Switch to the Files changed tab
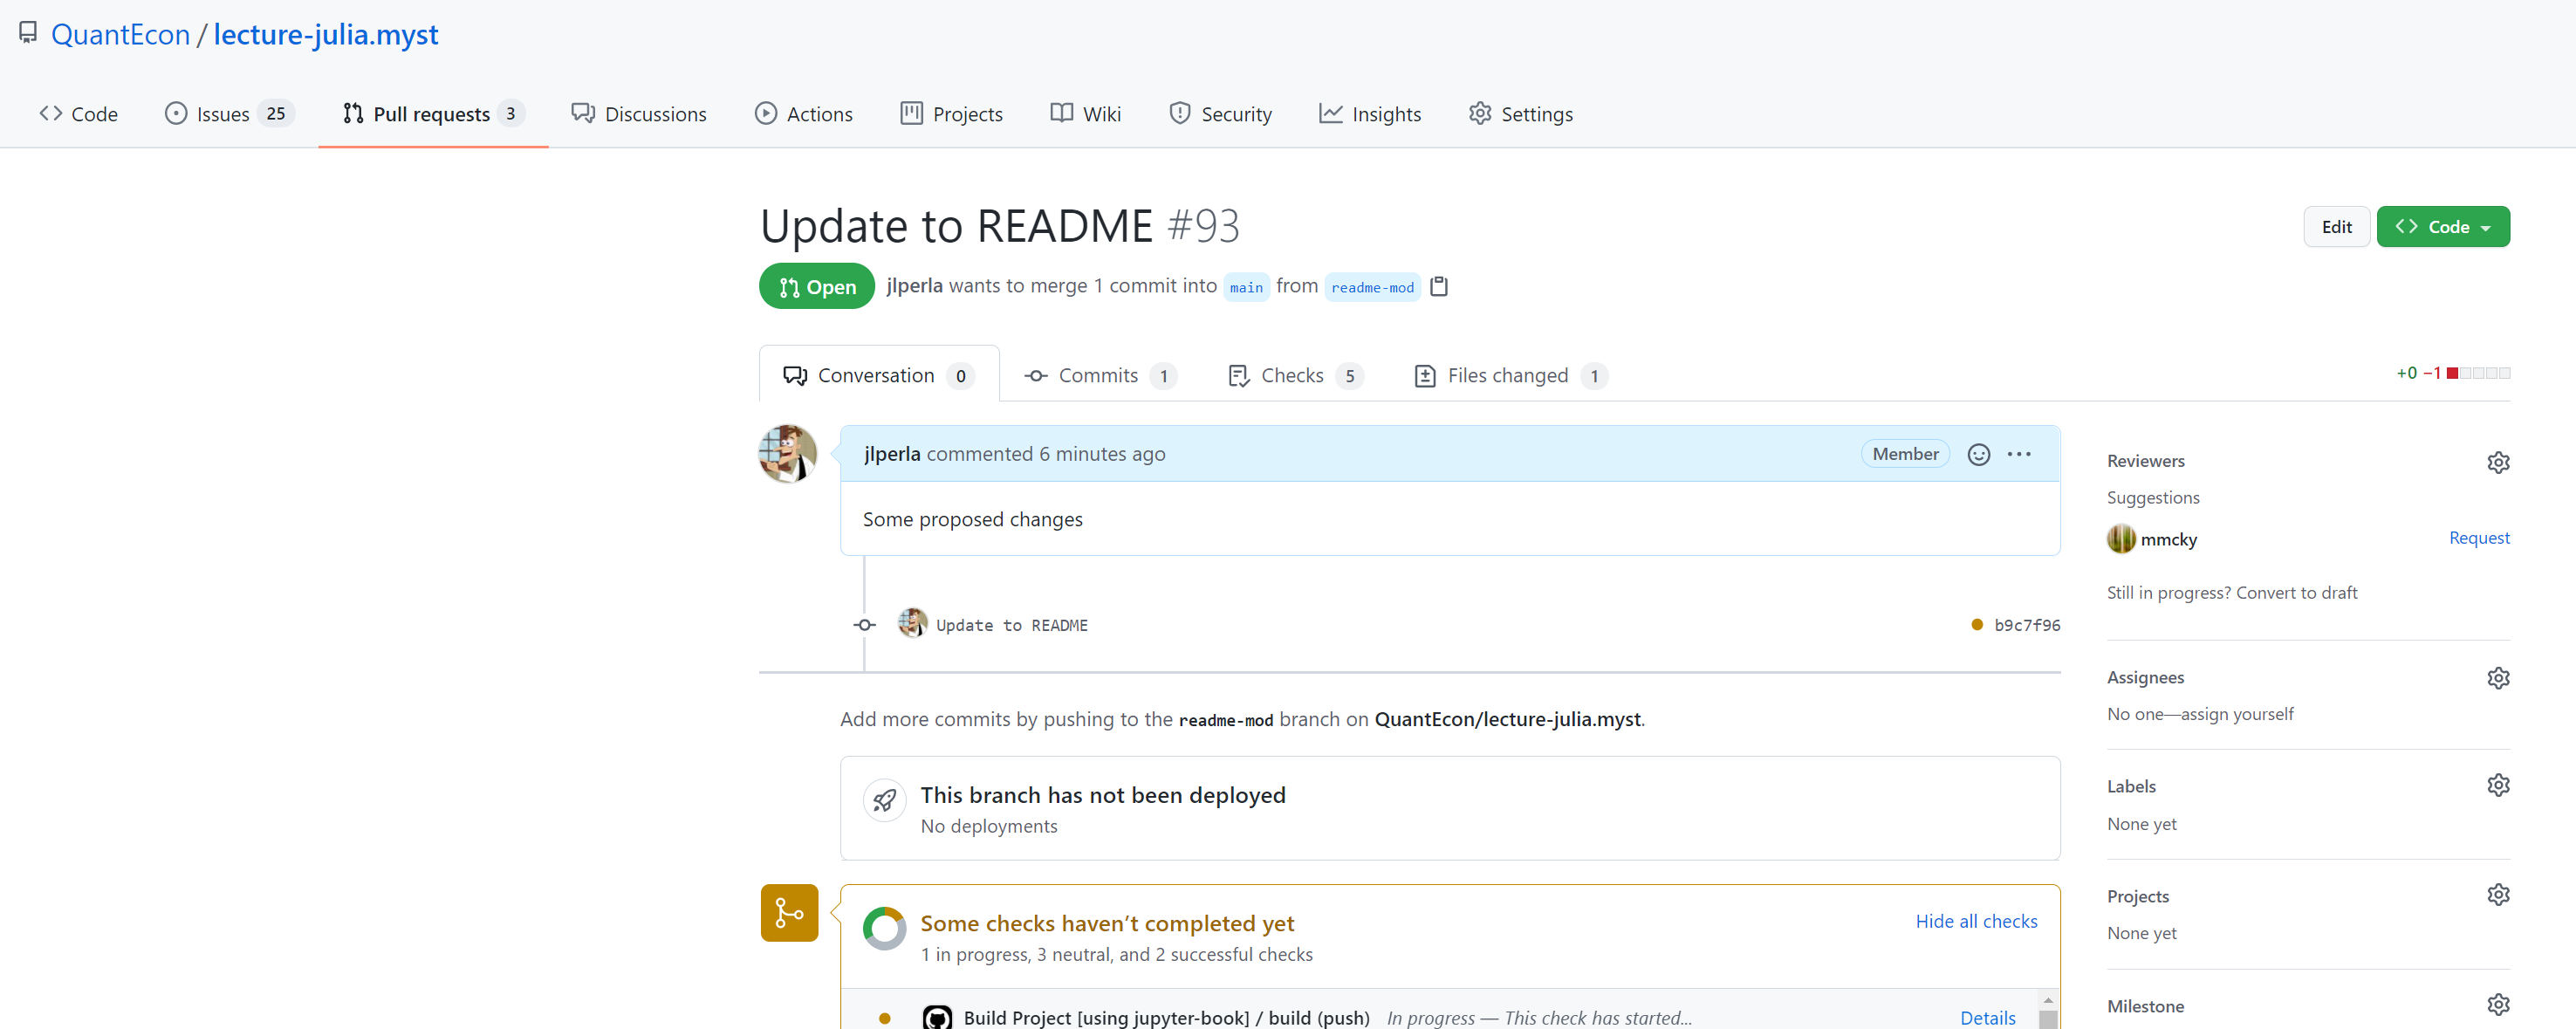Image resolution: width=2576 pixels, height=1029 pixels. click(x=1508, y=376)
